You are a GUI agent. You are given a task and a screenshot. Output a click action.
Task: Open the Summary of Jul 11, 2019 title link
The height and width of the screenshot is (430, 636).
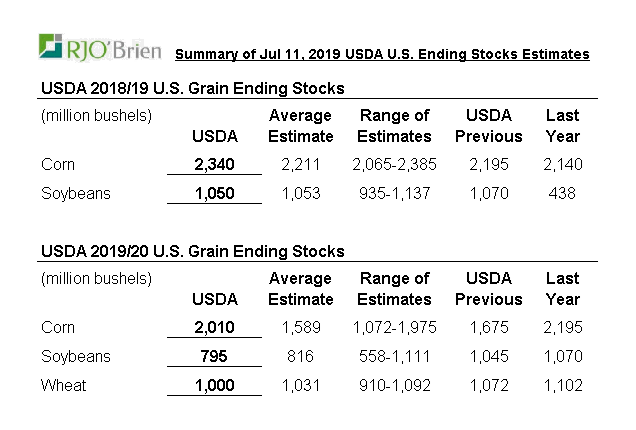[x=382, y=54]
